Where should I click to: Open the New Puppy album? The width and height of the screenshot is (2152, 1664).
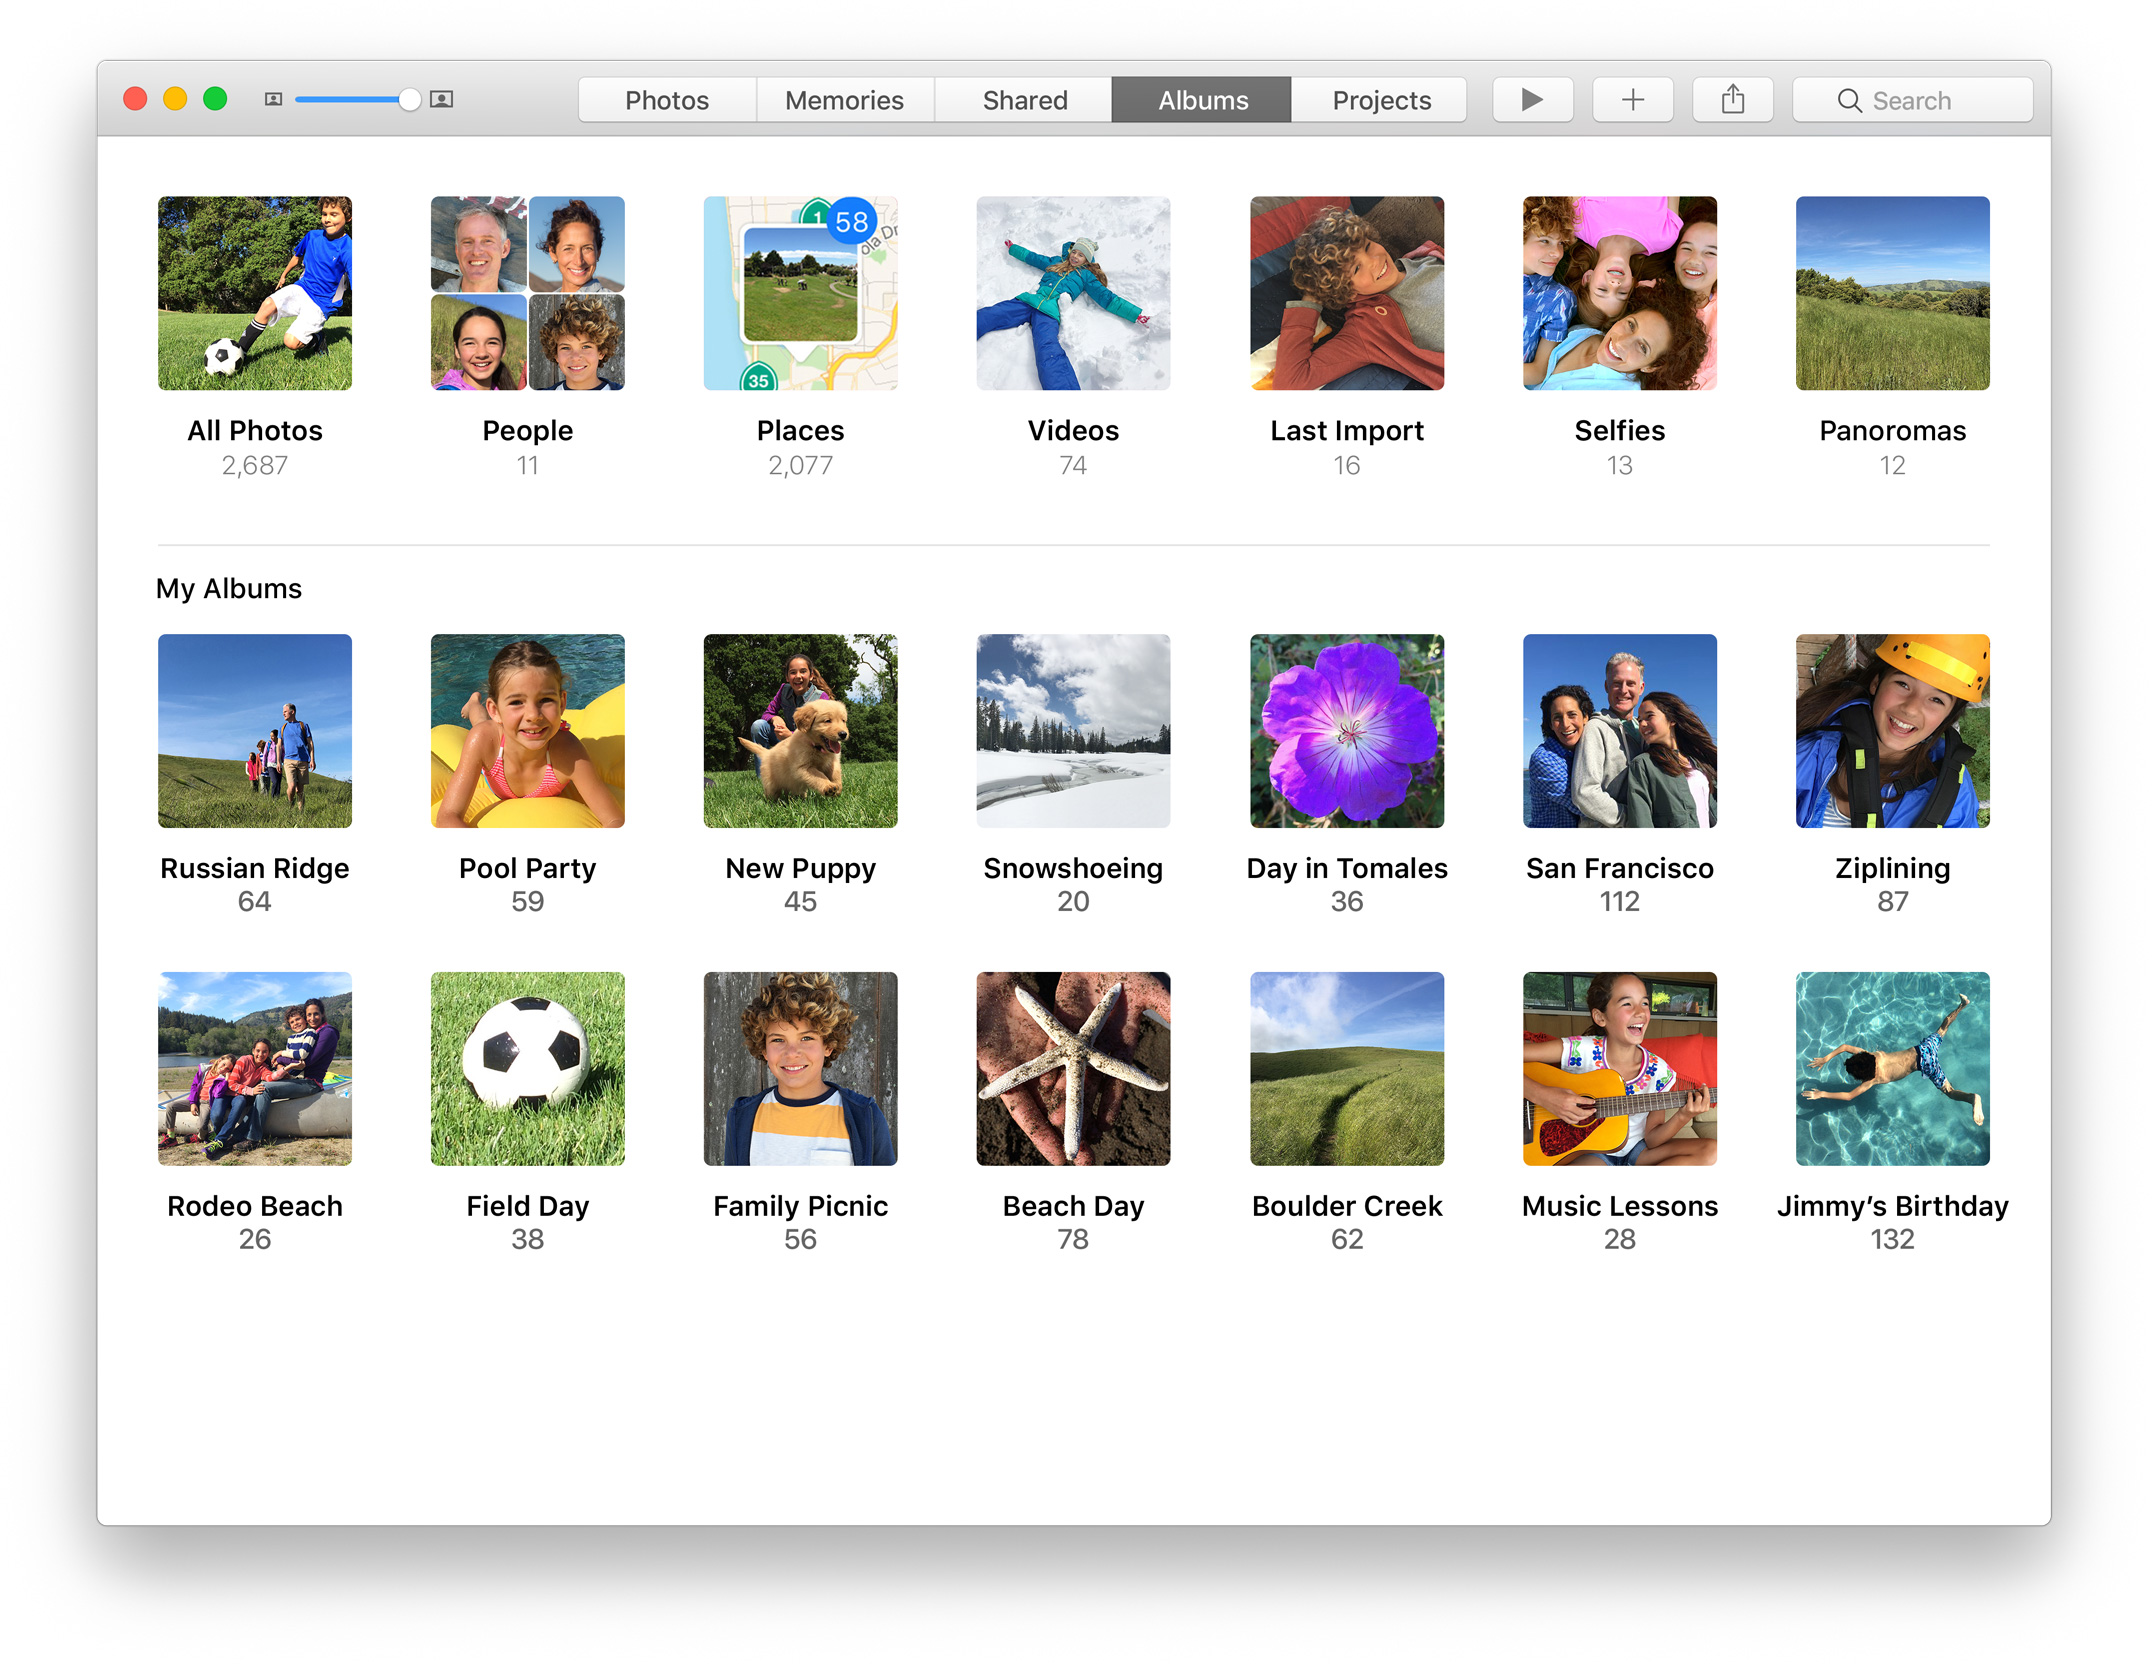pyautogui.click(x=800, y=731)
